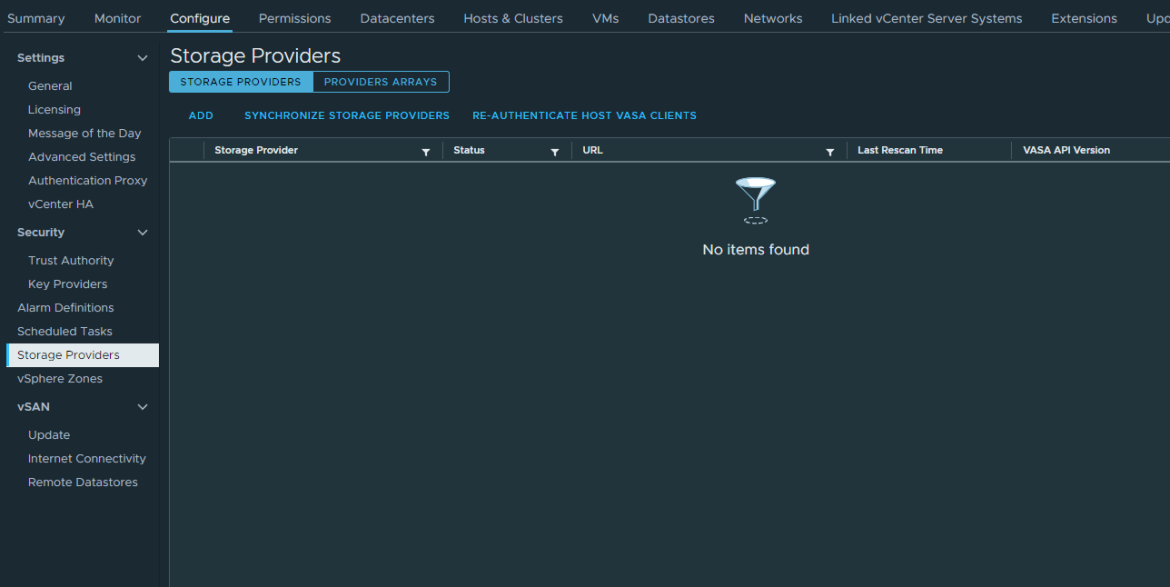Viewport: 1170px width, 587px height.
Task: Synchronize storage providers
Action: click(x=346, y=115)
